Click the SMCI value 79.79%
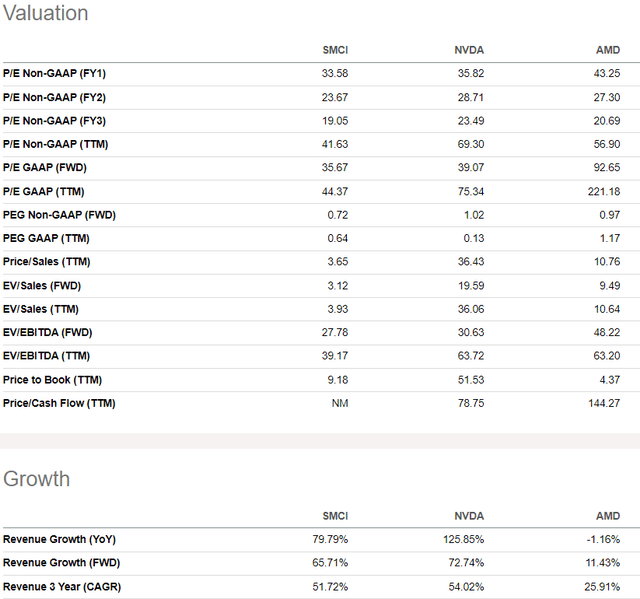Image resolution: width=640 pixels, height=599 pixels. coord(330,539)
